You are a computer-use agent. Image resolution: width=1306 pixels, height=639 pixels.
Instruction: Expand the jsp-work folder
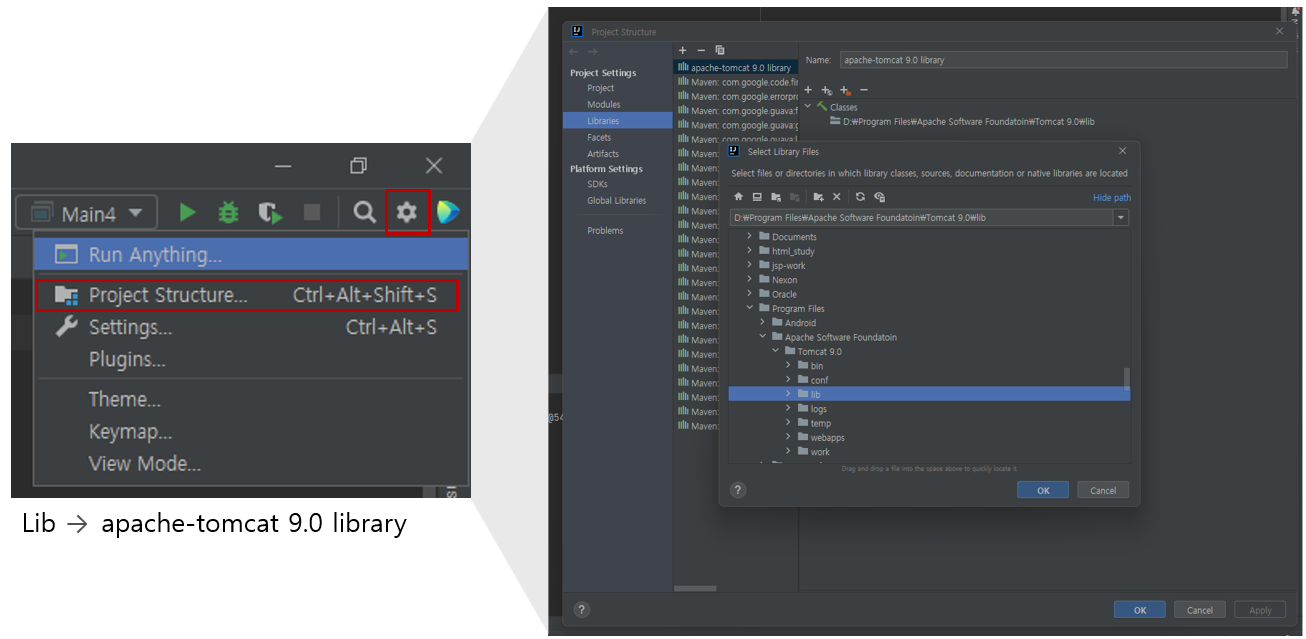750,266
